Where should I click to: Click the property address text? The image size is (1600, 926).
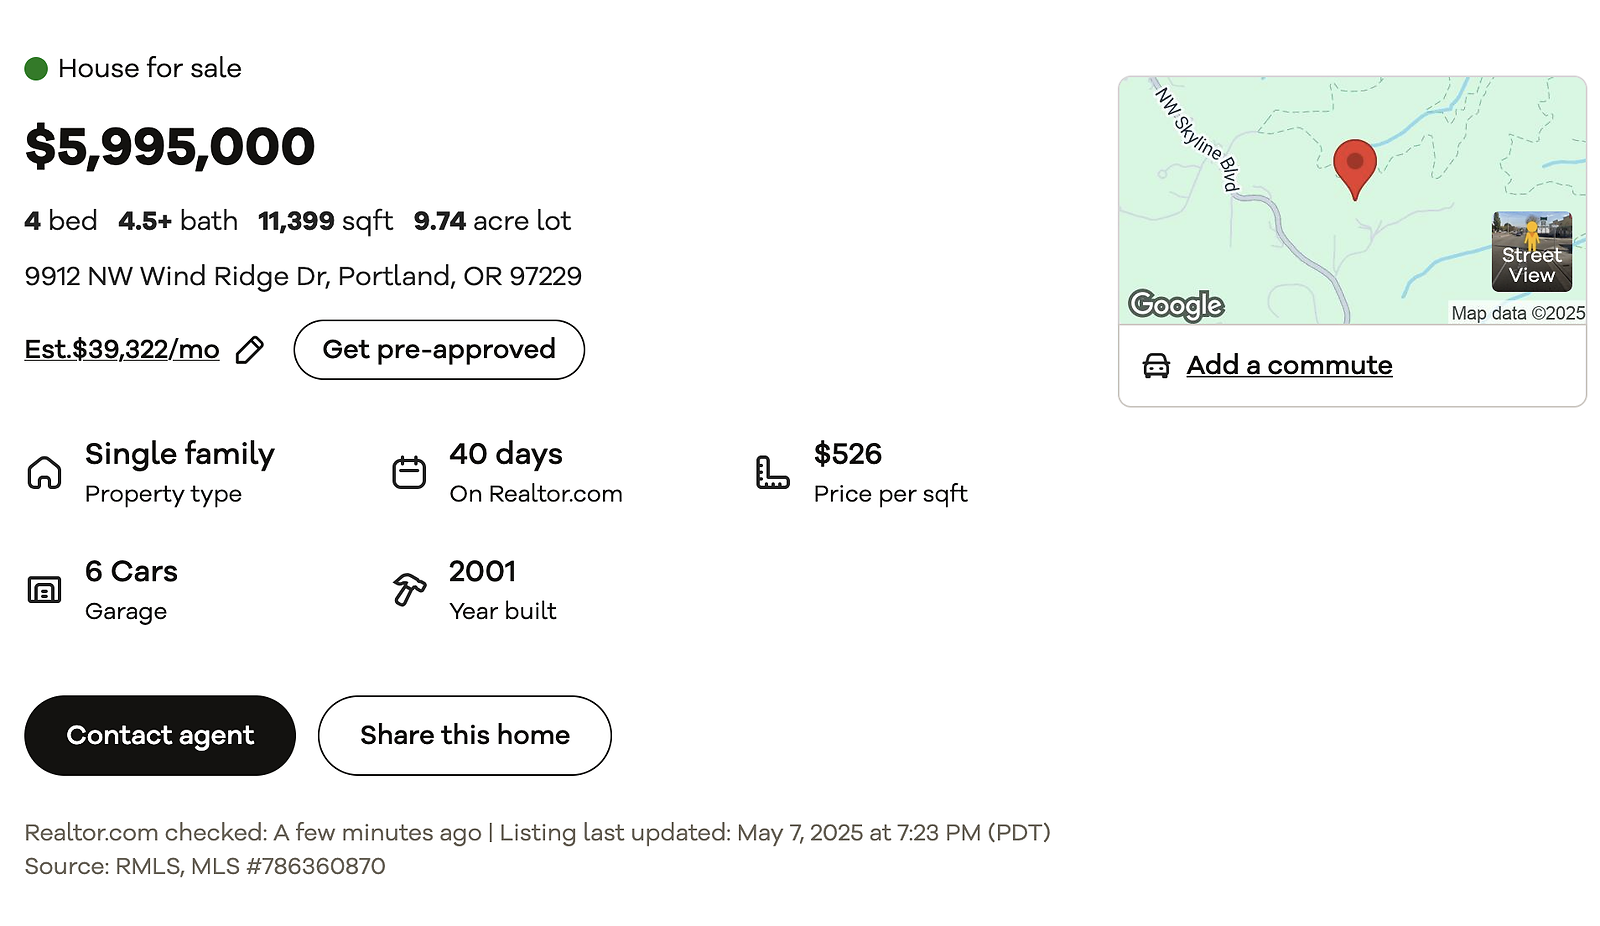click(303, 277)
